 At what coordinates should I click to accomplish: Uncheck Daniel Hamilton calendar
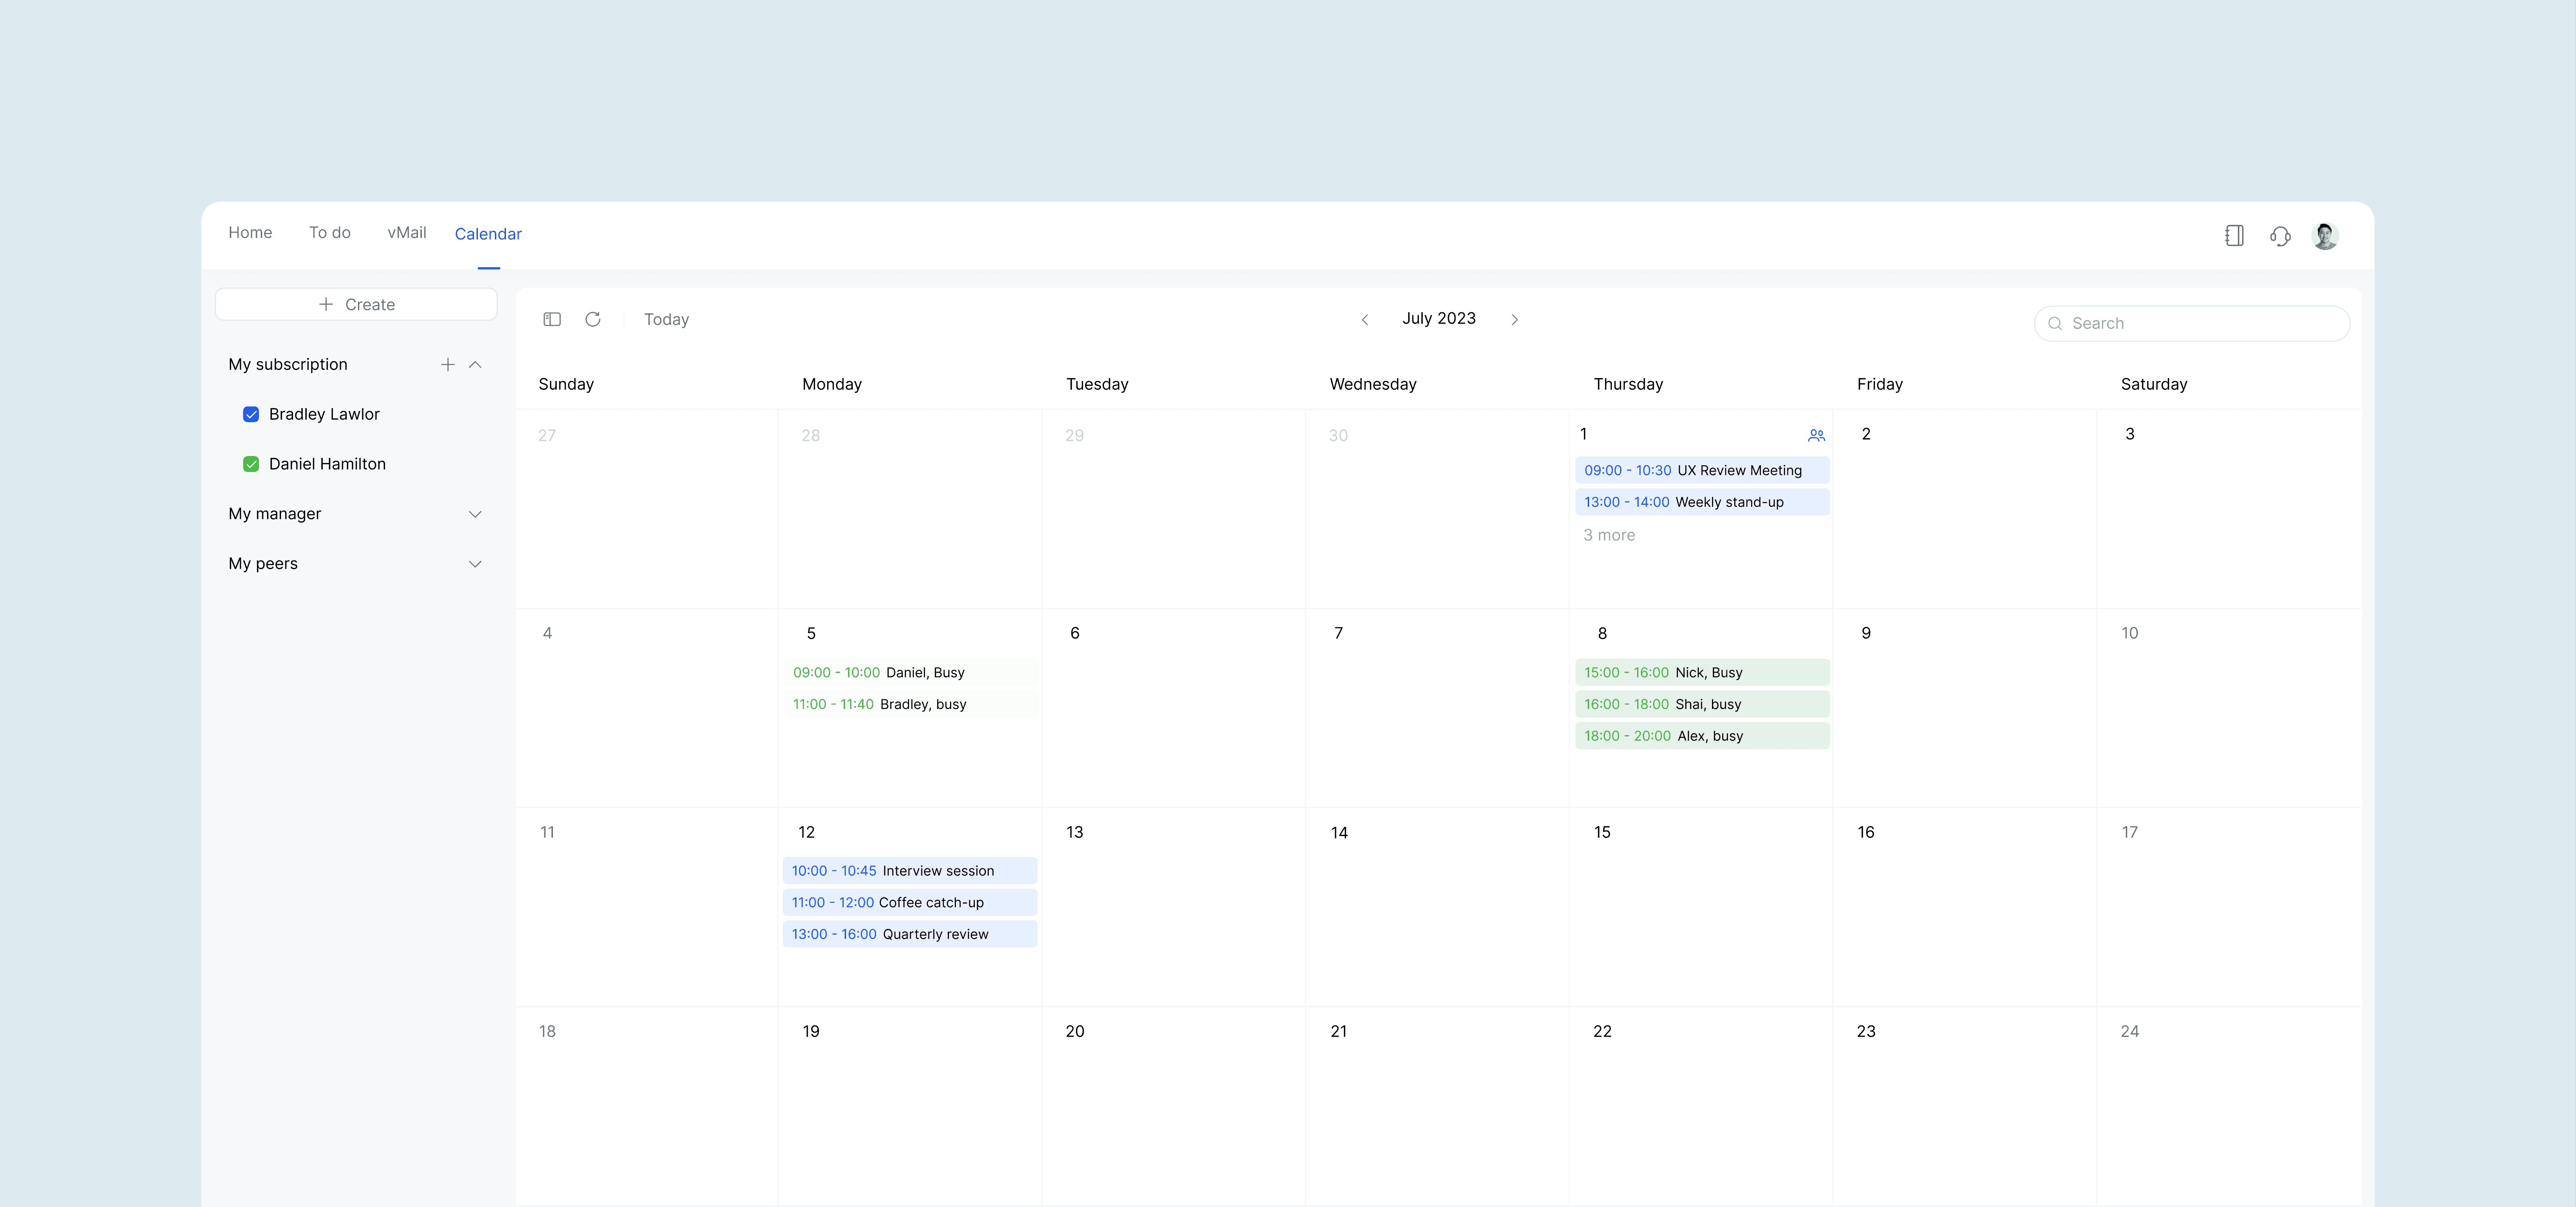[x=251, y=464]
